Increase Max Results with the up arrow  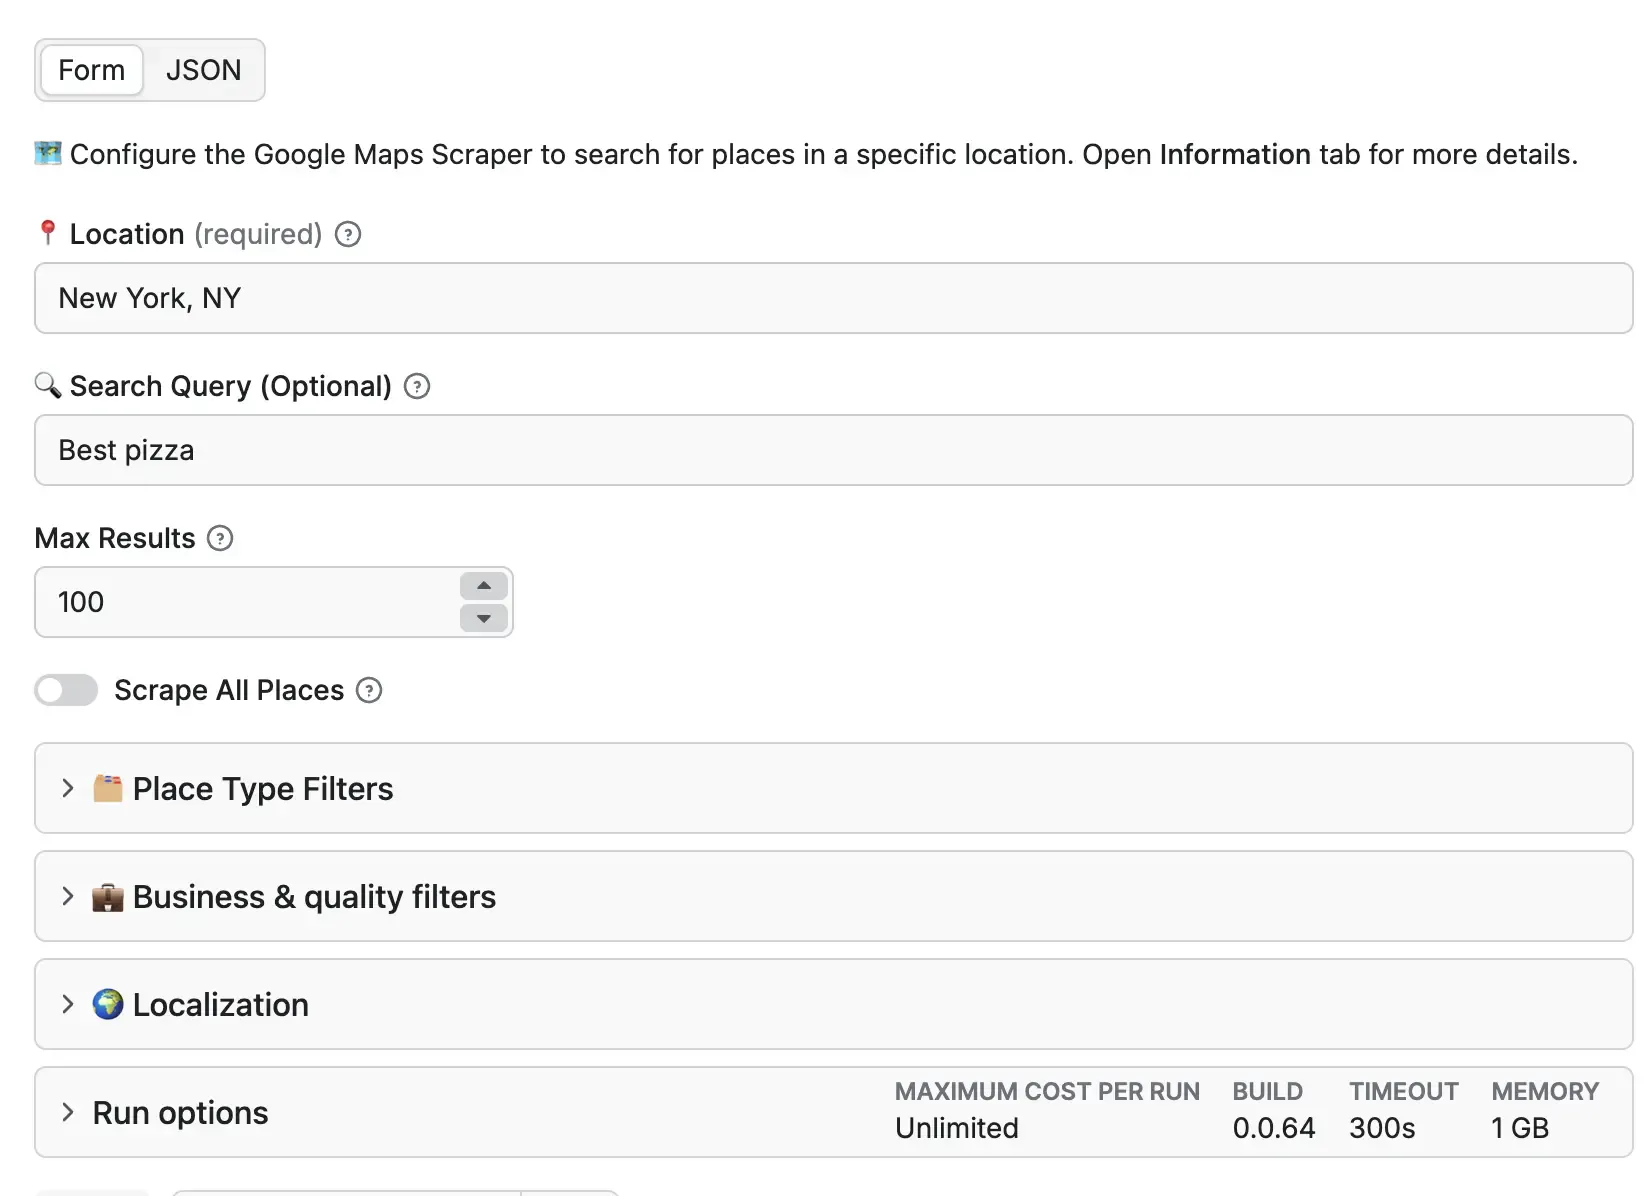click(484, 586)
